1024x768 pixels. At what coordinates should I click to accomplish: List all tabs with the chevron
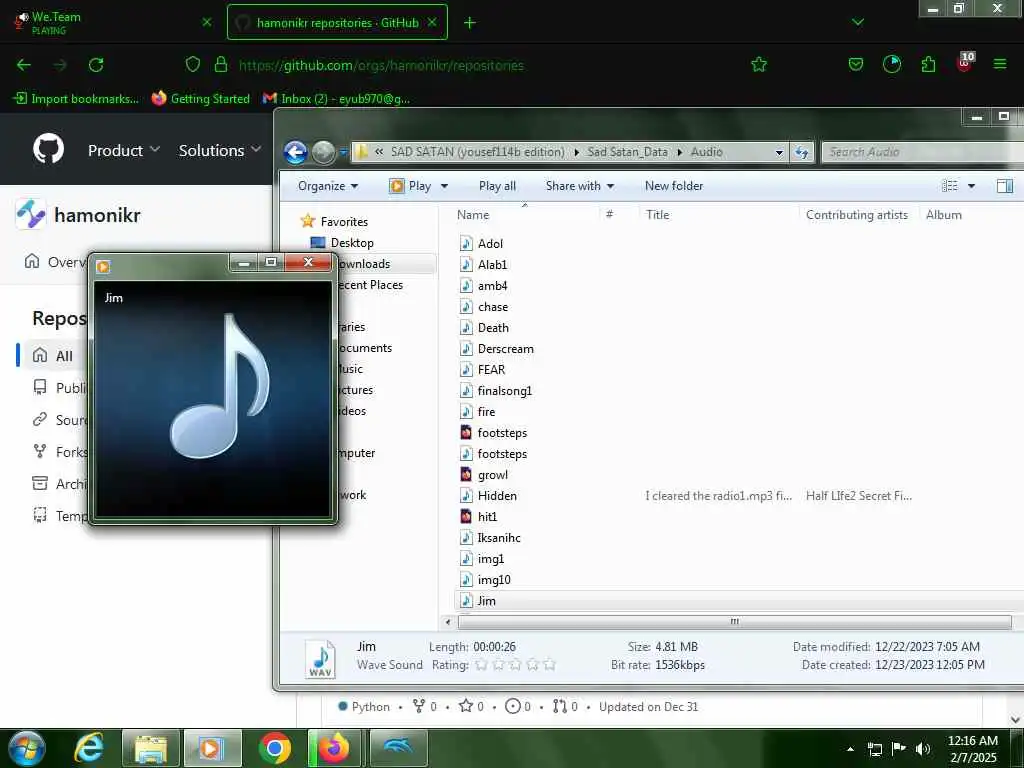(x=858, y=22)
